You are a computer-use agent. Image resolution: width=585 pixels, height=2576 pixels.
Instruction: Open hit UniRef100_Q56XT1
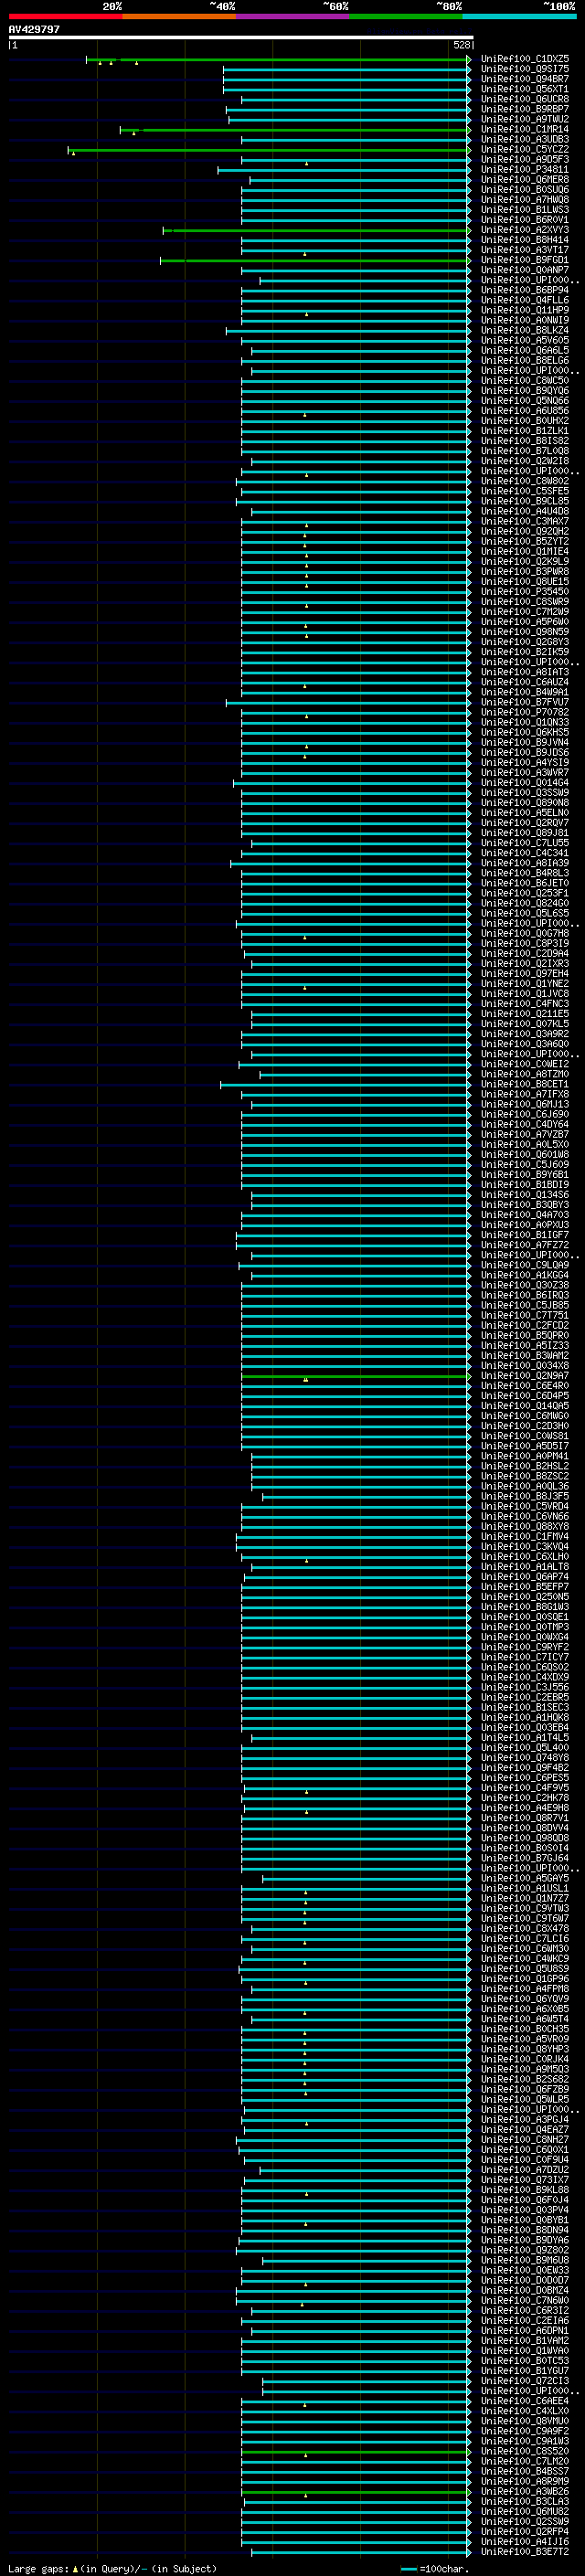click(525, 90)
